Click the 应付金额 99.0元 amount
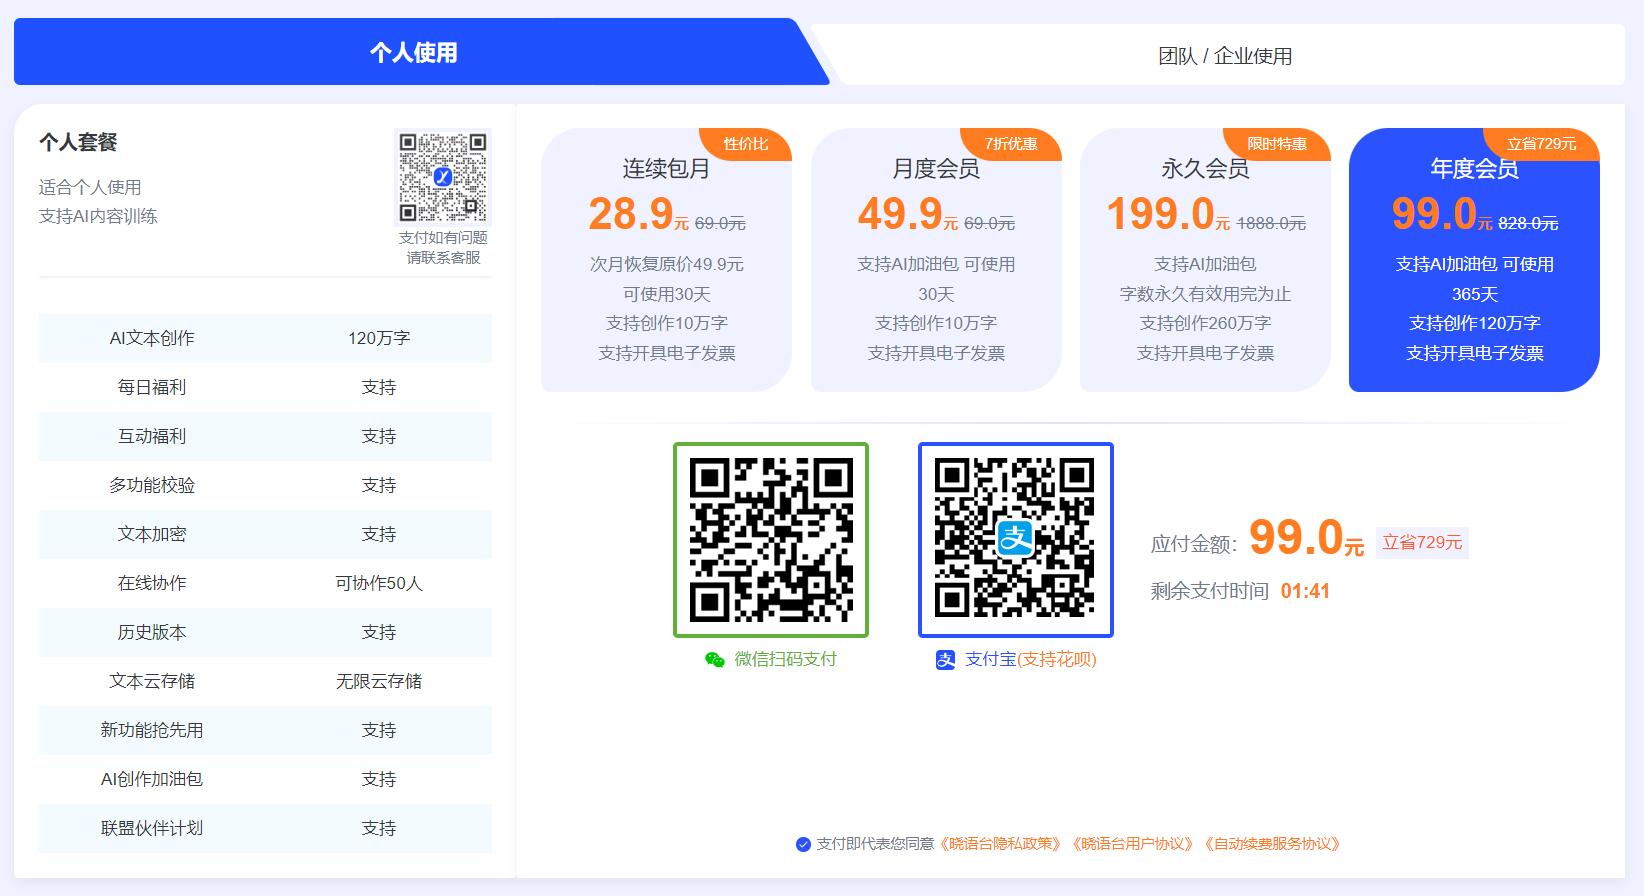 pos(1306,538)
